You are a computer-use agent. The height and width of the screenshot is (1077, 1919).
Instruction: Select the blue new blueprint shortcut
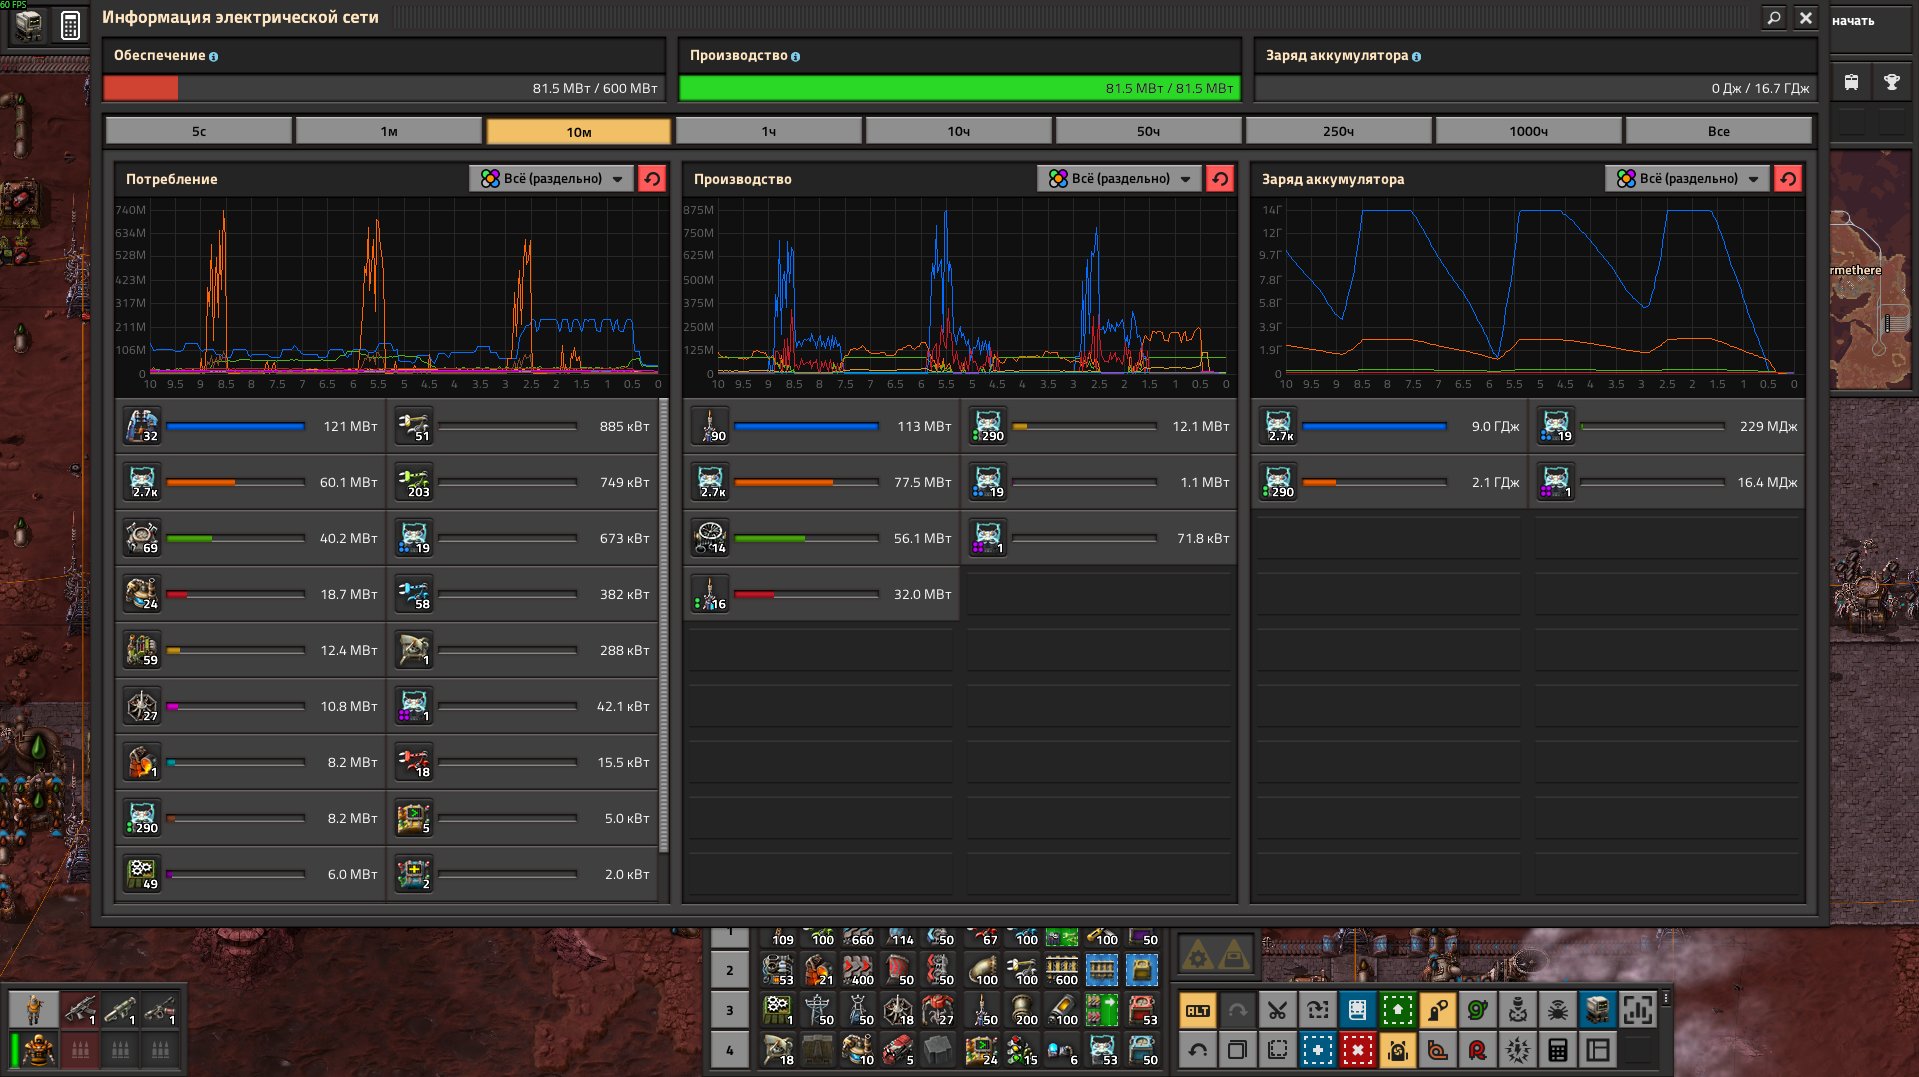coord(1317,1050)
